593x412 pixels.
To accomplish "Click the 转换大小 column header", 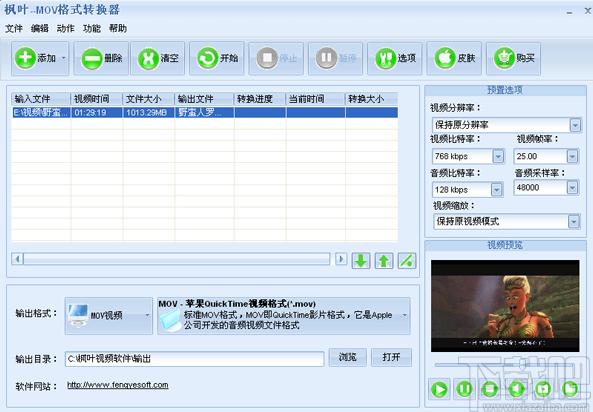I will pyautogui.click(x=371, y=99).
